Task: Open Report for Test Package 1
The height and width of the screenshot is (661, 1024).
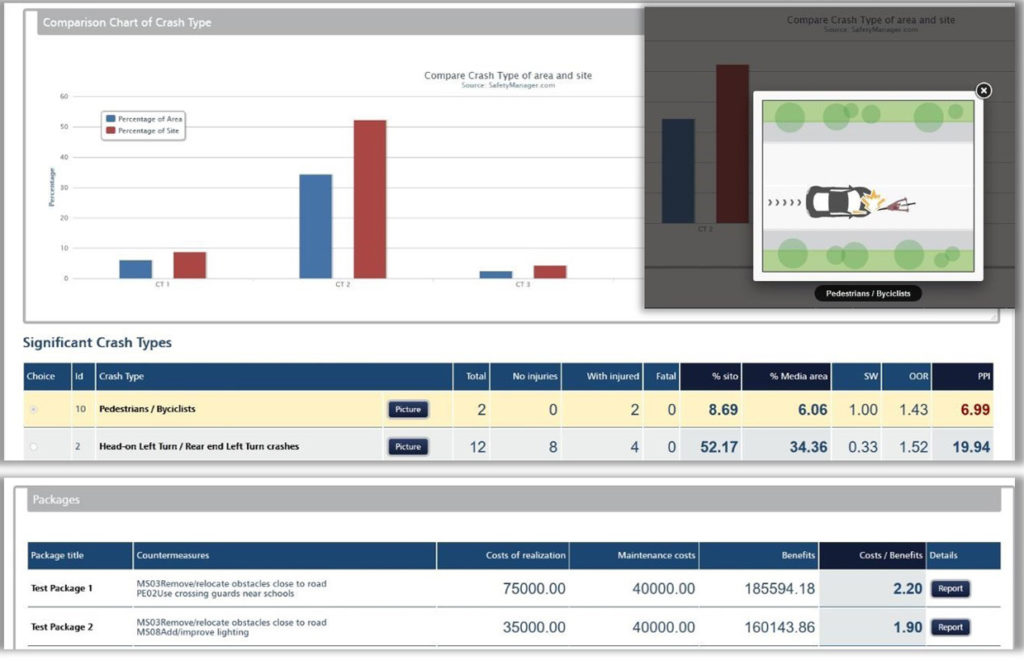Action: coord(950,589)
